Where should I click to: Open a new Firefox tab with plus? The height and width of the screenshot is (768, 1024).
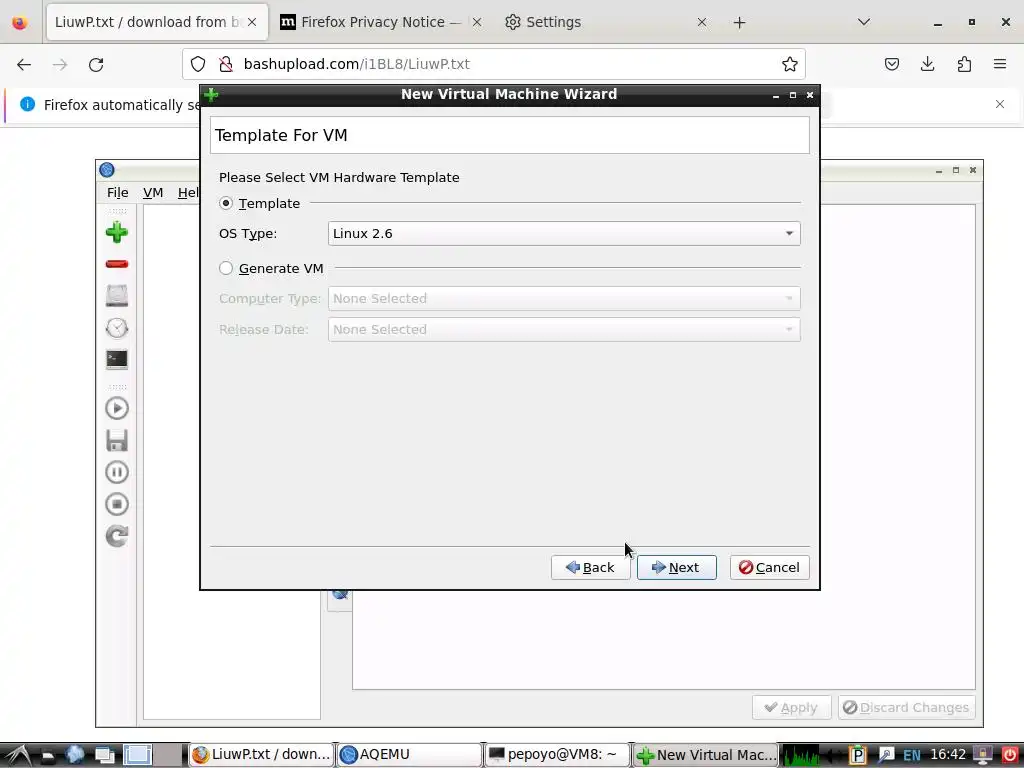click(x=739, y=23)
